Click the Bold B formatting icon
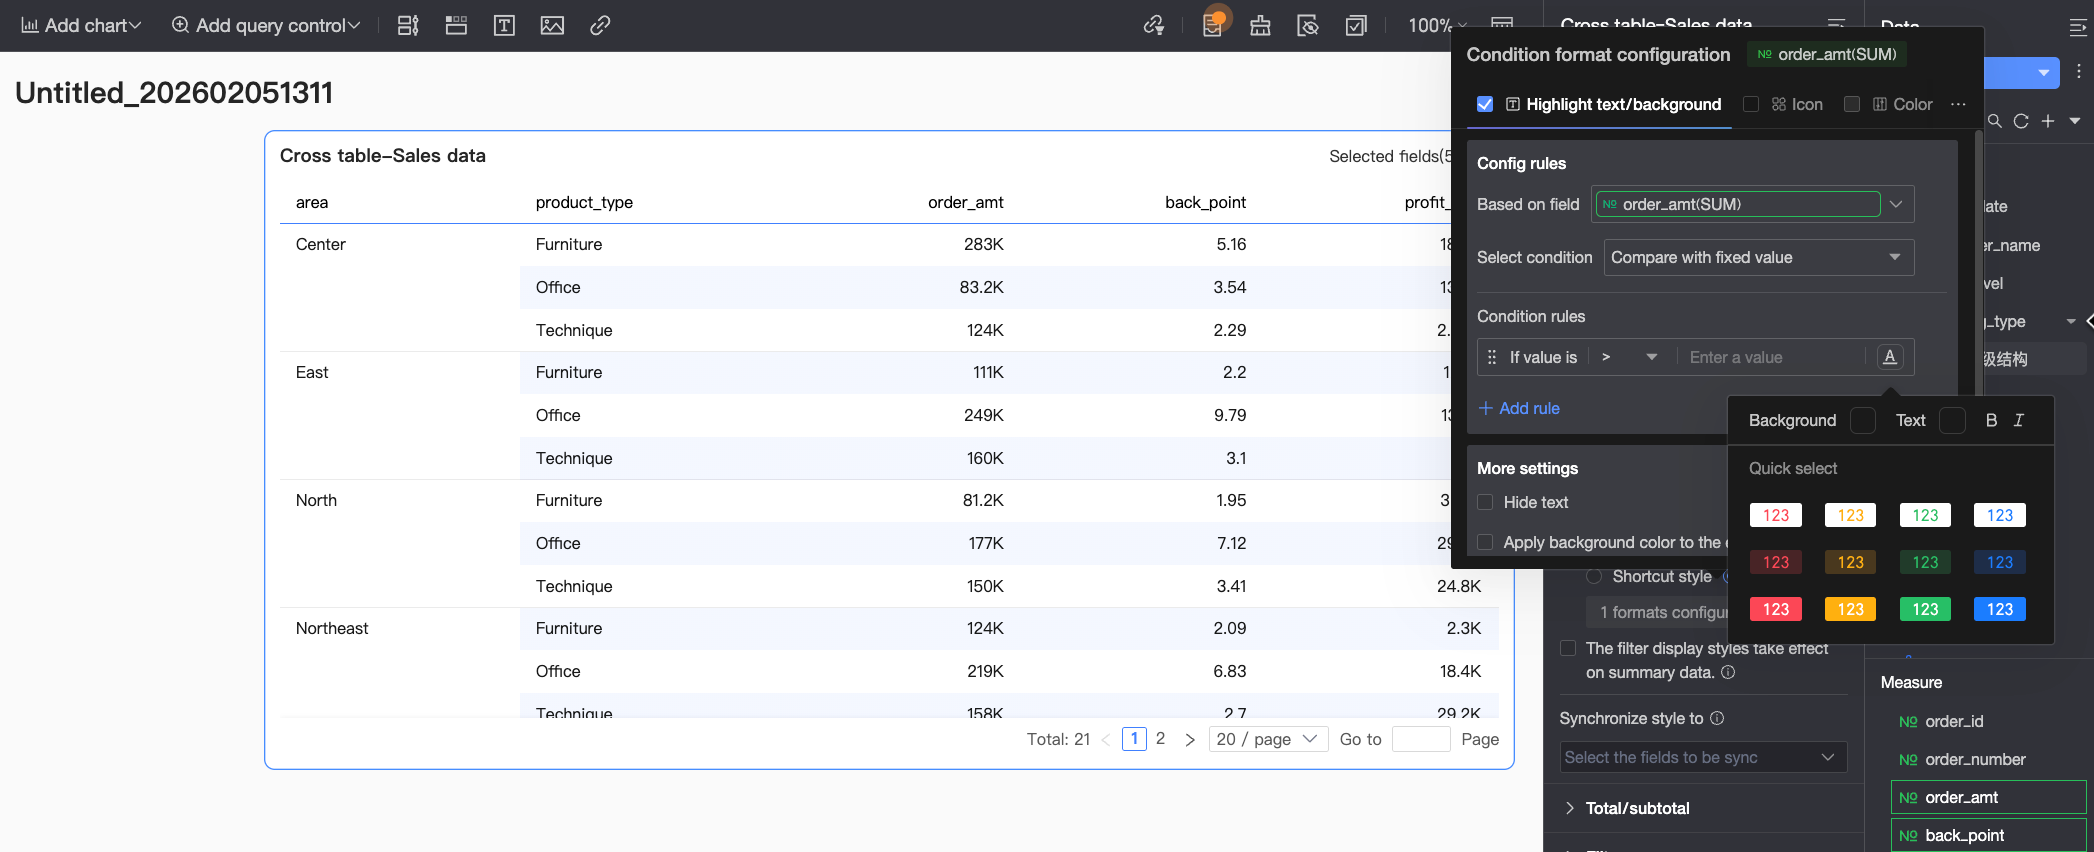The image size is (2094, 852). click(1991, 420)
